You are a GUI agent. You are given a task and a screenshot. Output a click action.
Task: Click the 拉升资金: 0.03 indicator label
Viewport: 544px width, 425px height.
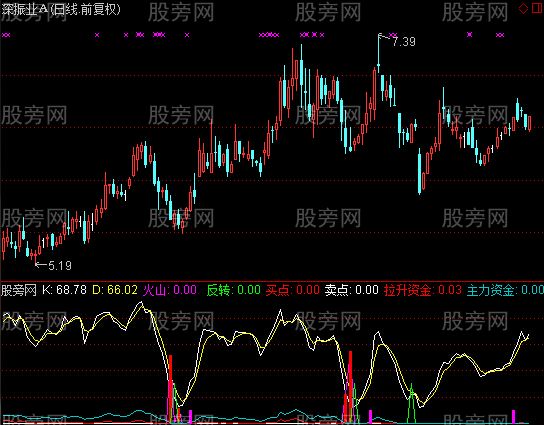click(x=423, y=290)
